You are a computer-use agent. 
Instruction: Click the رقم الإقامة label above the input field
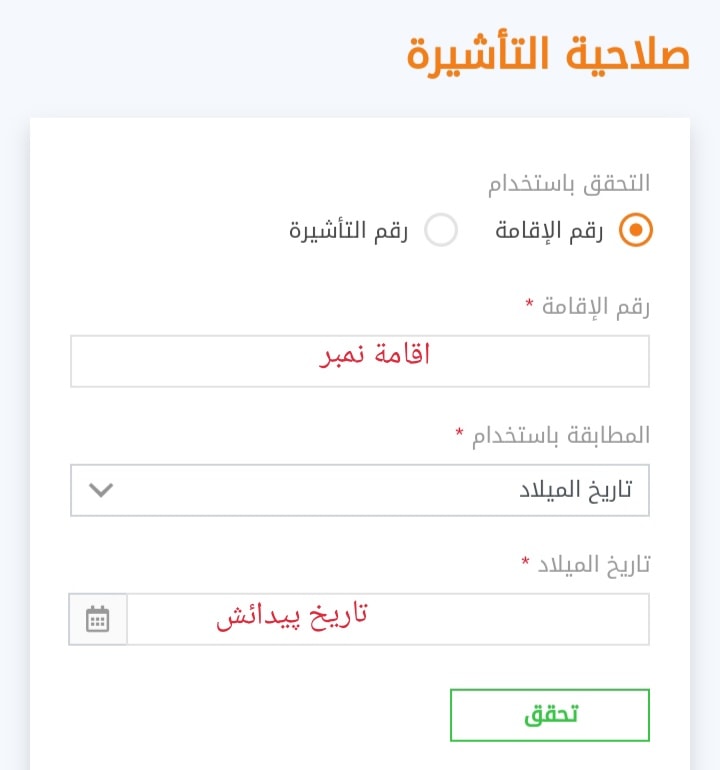tap(596, 307)
